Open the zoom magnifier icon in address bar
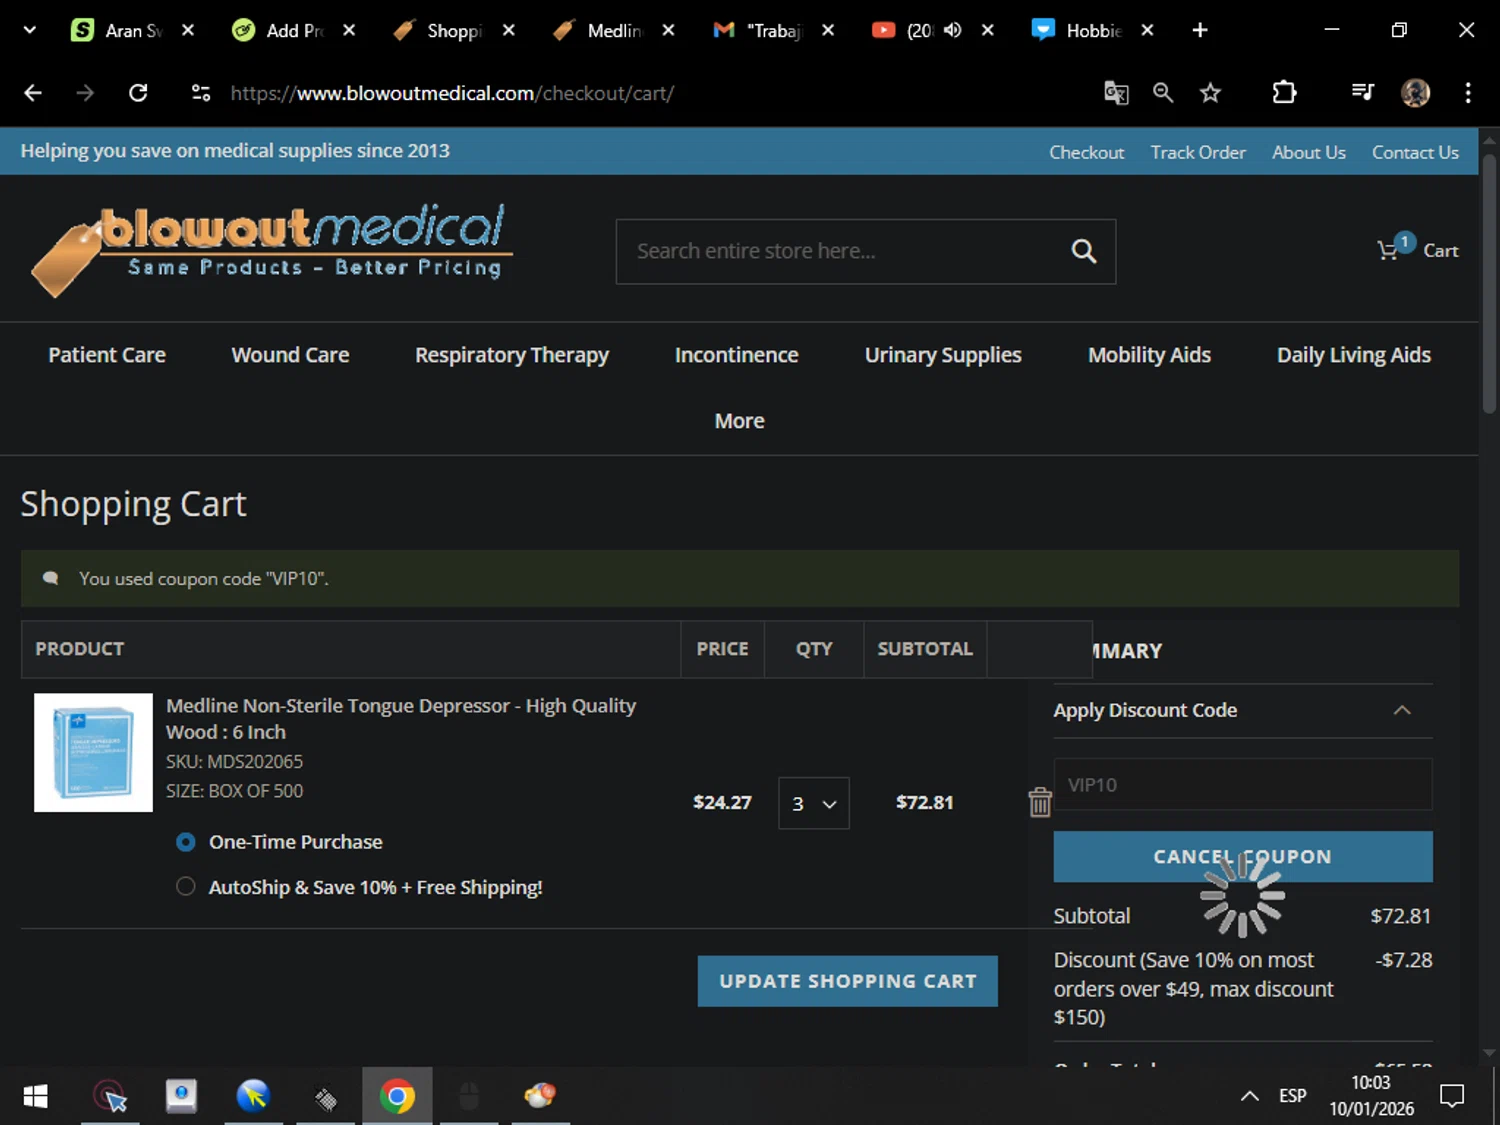 coord(1163,93)
